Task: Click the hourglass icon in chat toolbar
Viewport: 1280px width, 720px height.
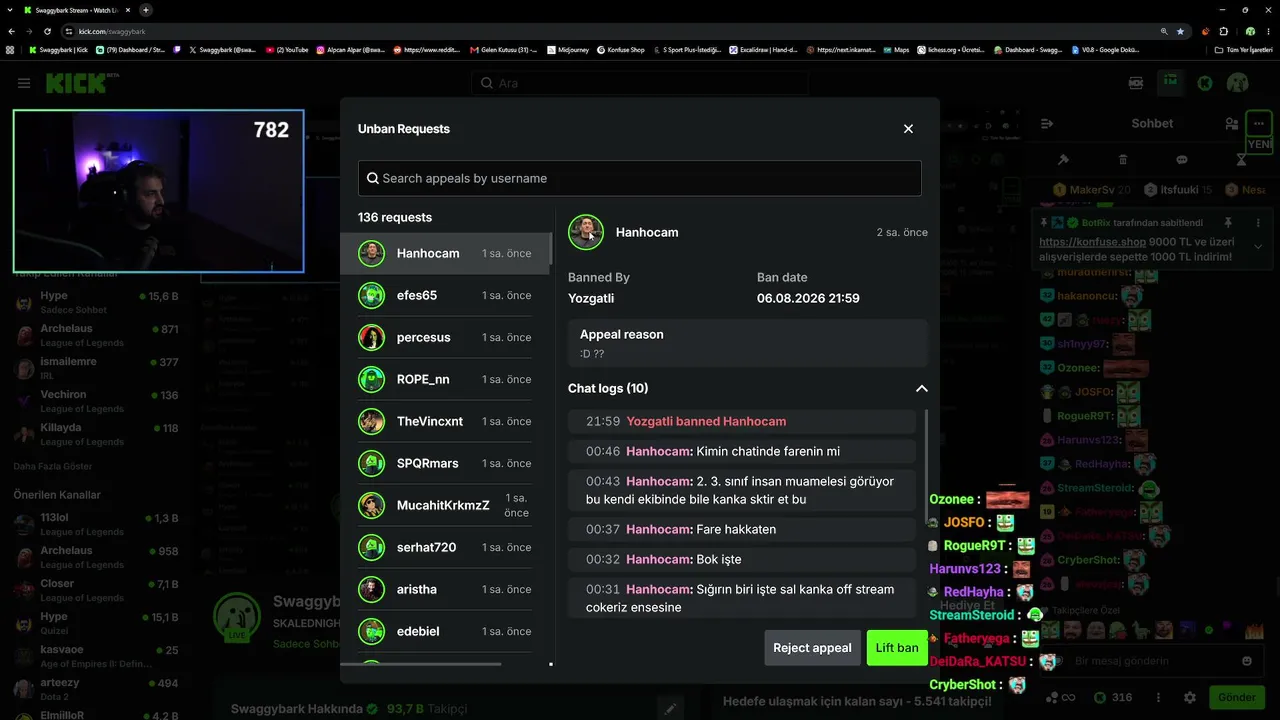Action: tap(1241, 160)
